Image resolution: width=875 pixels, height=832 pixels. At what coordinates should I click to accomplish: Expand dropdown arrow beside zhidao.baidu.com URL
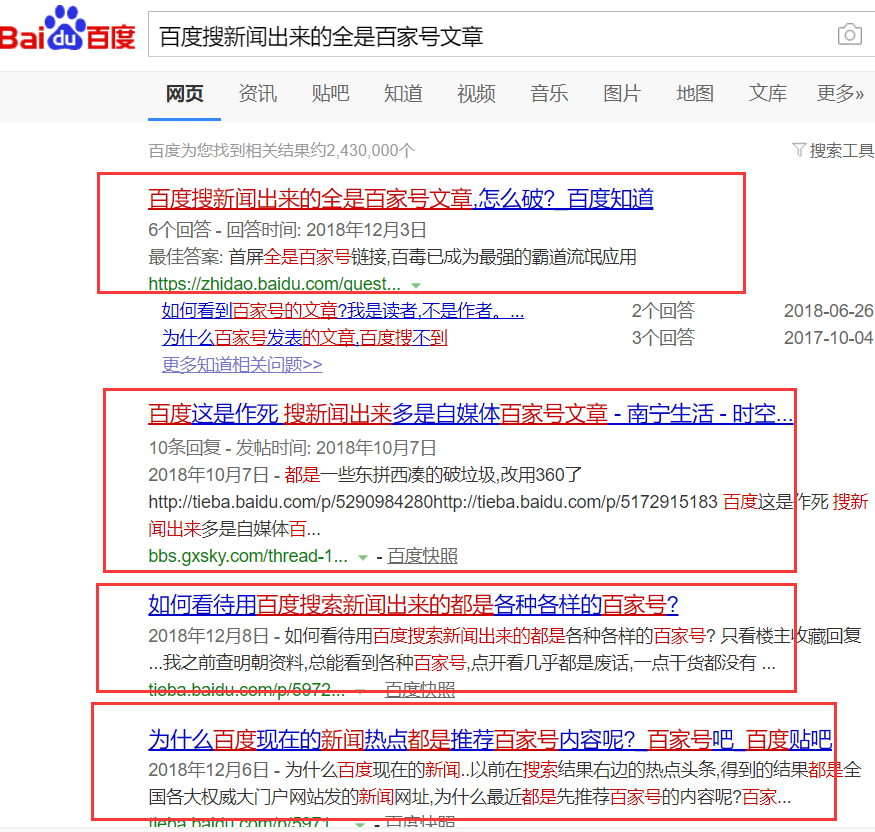pos(416,285)
